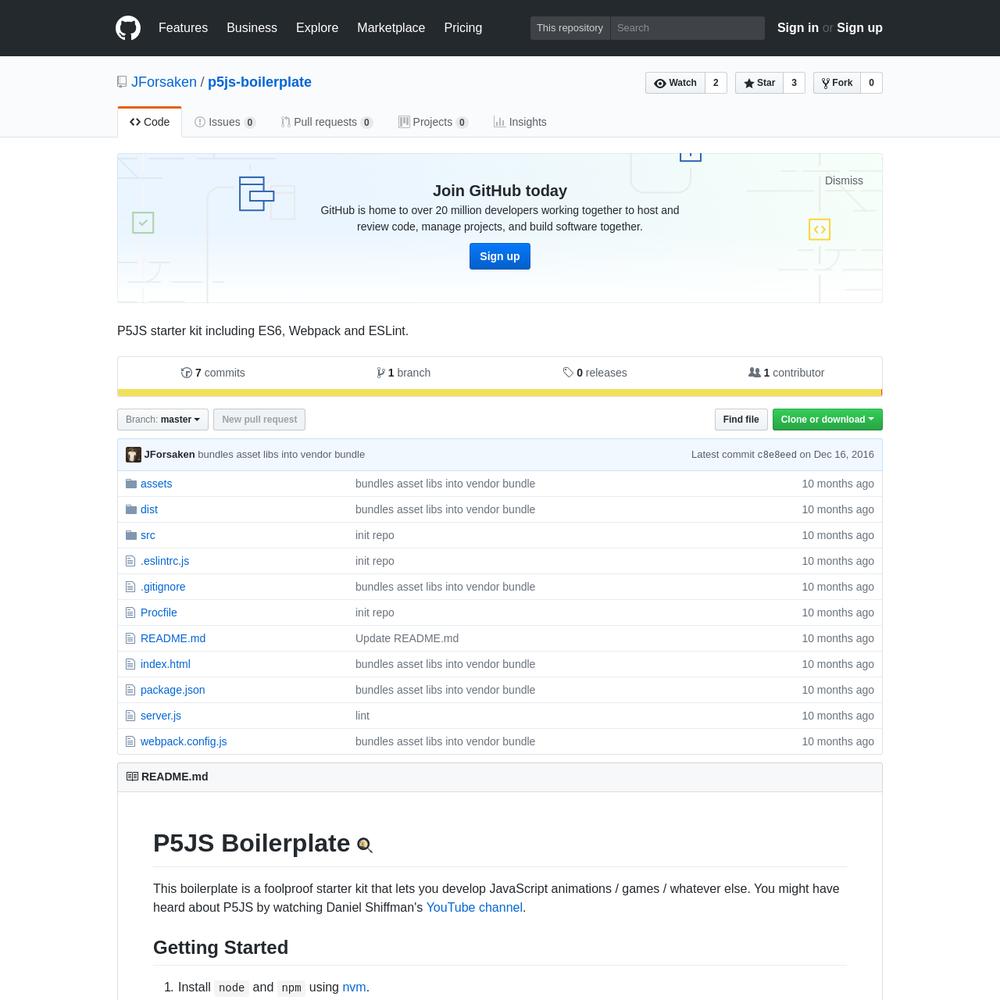Star the p5js-boilerplate repository

[x=759, y=83]
